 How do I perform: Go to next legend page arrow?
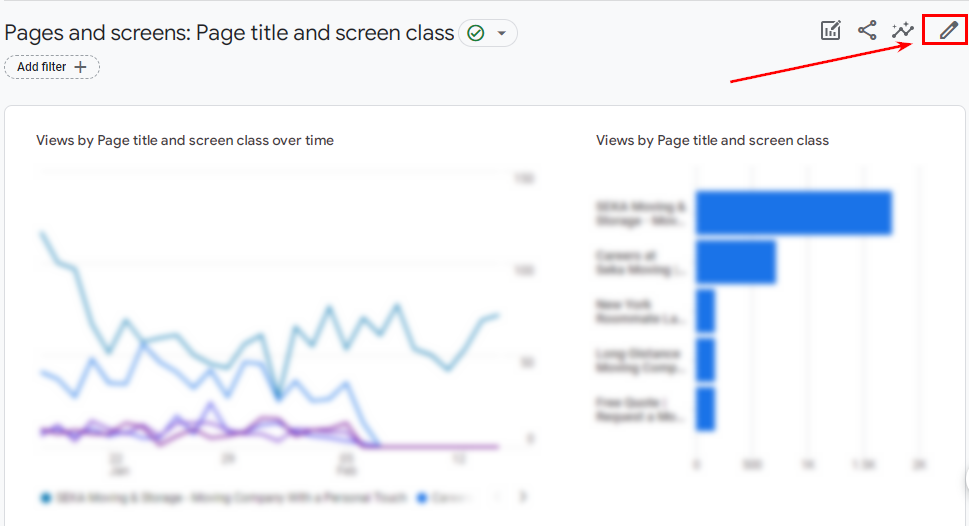point(523,497)
